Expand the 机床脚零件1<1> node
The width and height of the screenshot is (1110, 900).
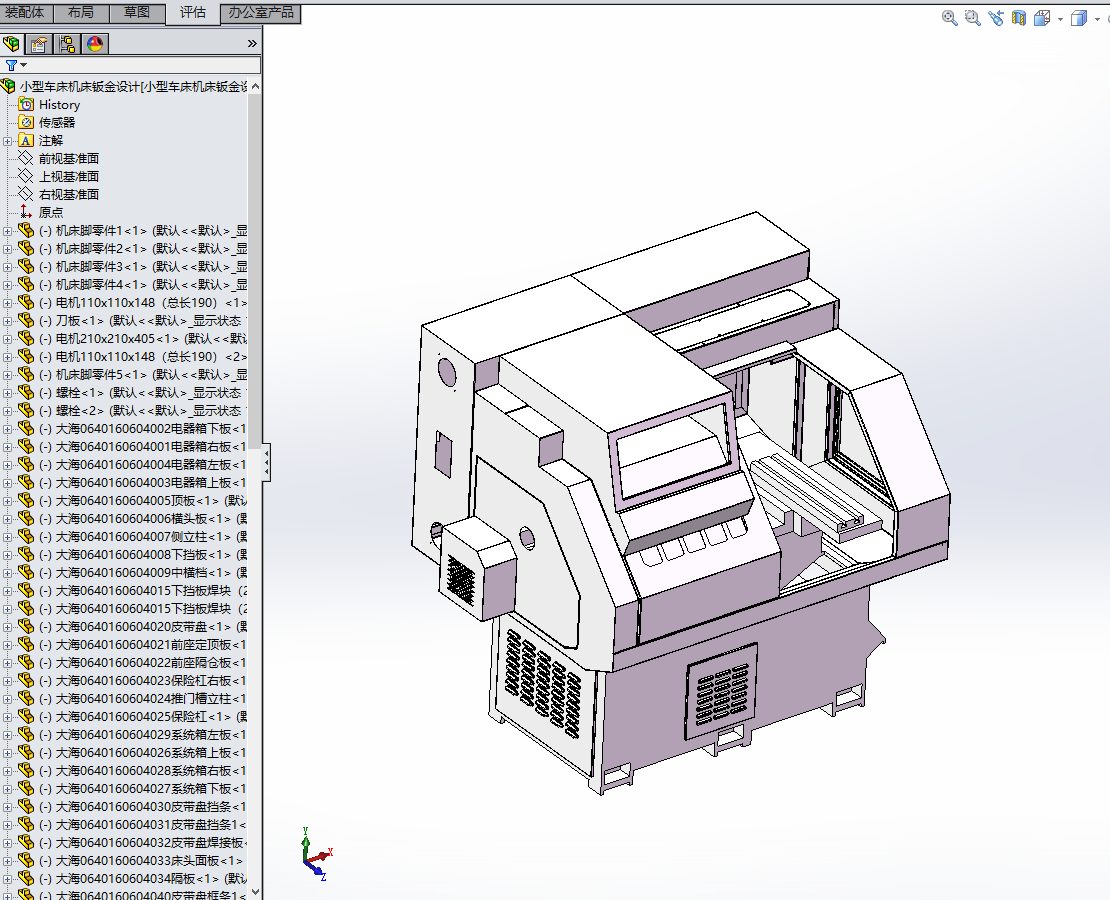click(8, 231)
